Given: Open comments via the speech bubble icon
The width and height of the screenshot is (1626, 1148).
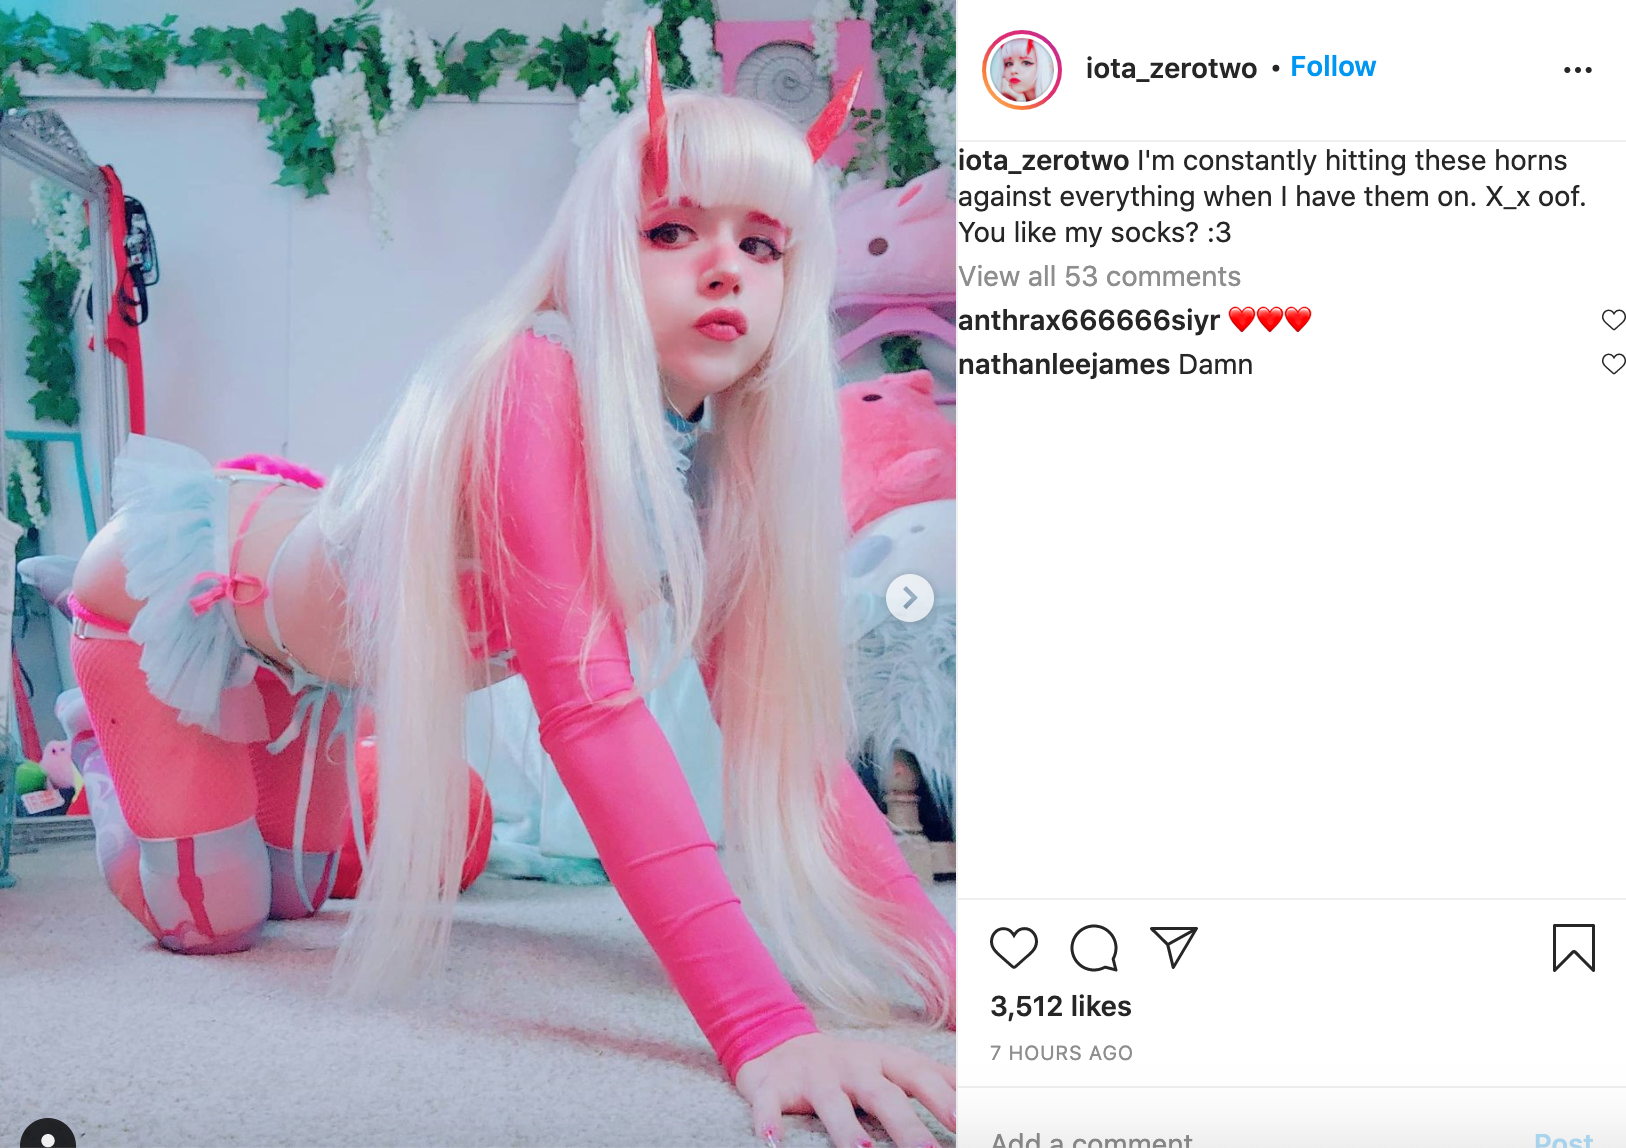Looking at the screenshot, I should click(x=1094, y=947).
